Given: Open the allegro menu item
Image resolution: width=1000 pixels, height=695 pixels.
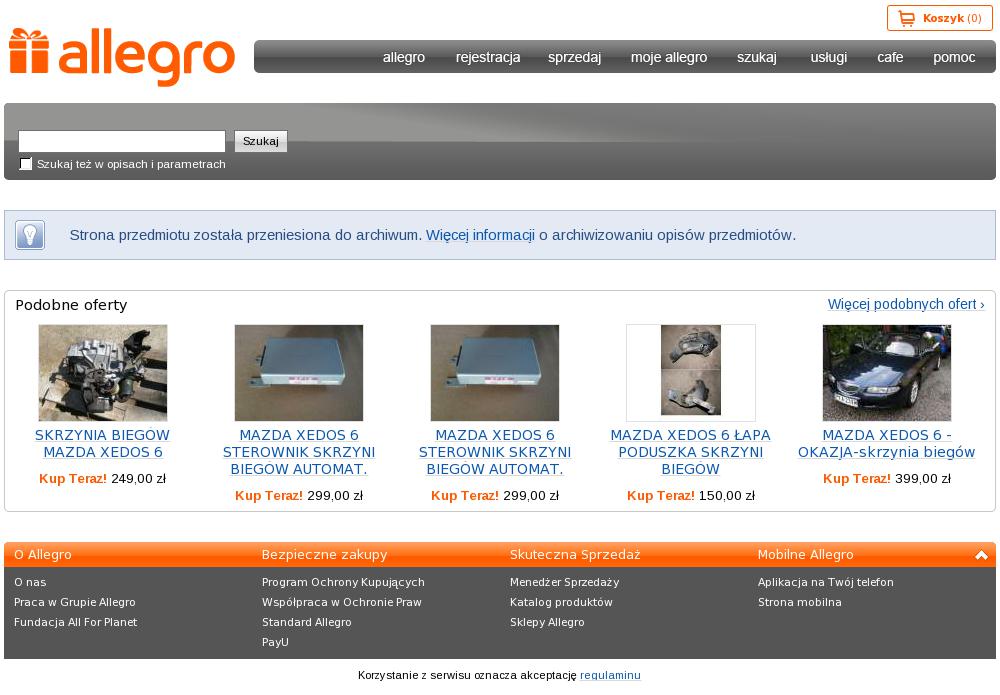Looking at the screenshot, I should click(x=404, y=57).
